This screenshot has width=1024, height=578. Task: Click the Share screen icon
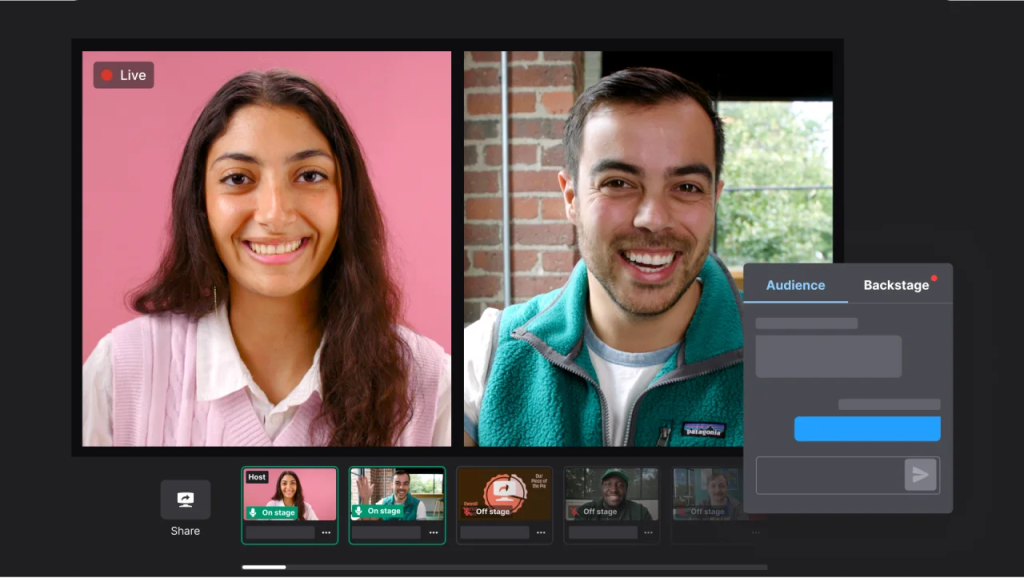[185, 500]
